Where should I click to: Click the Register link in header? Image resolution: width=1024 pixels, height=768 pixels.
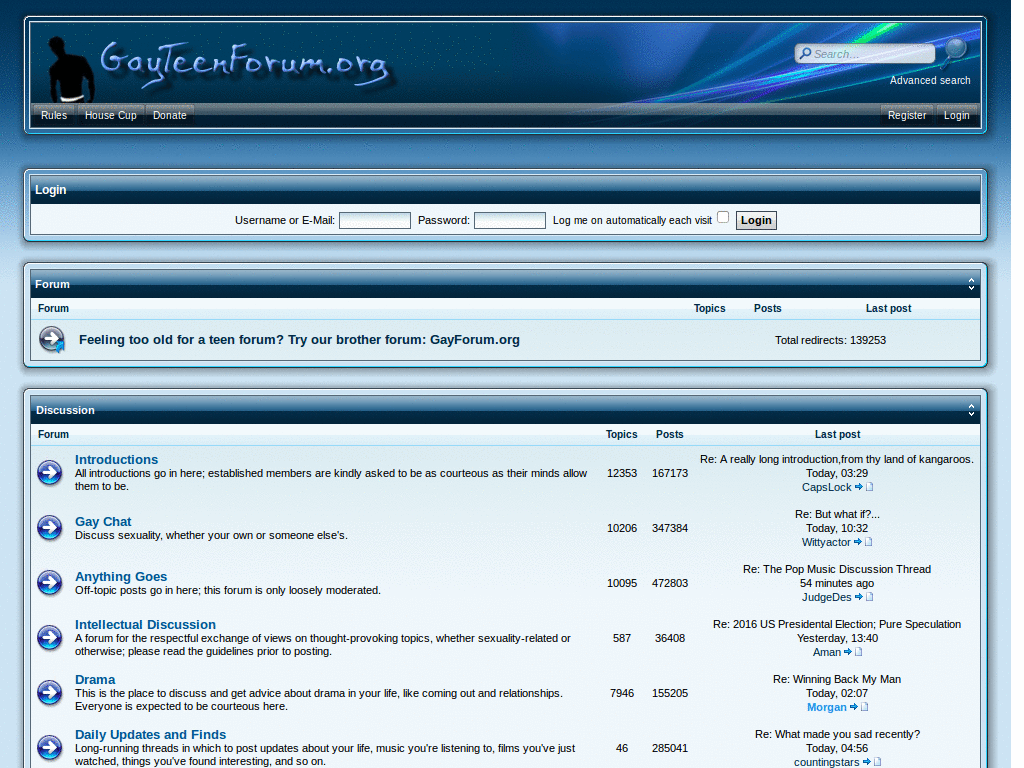click(x=906, y=115)
